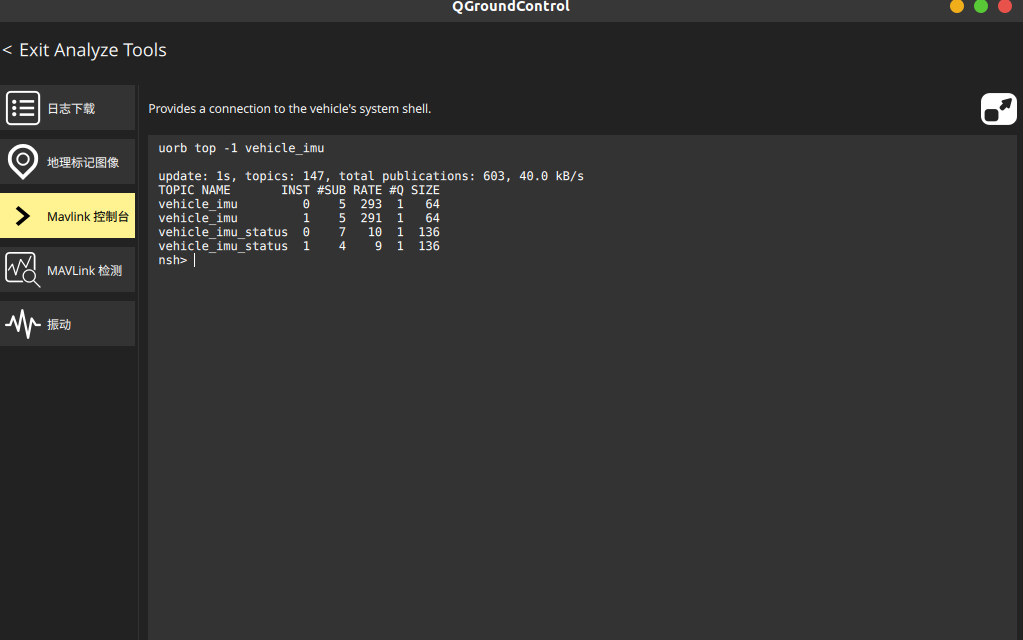Screen dimensions: 1023x640
Task: Close QGroundControl with the red button
Action: [x=1005, y=6]
